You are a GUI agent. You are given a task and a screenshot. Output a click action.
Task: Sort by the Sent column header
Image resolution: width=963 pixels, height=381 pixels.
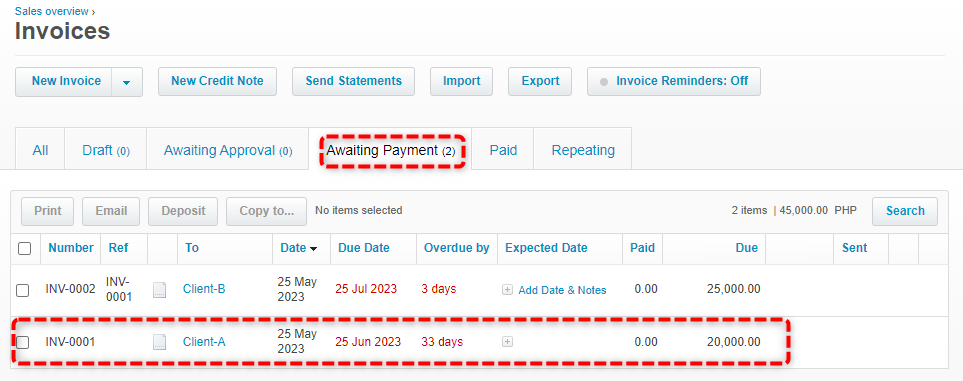[854, 248]
